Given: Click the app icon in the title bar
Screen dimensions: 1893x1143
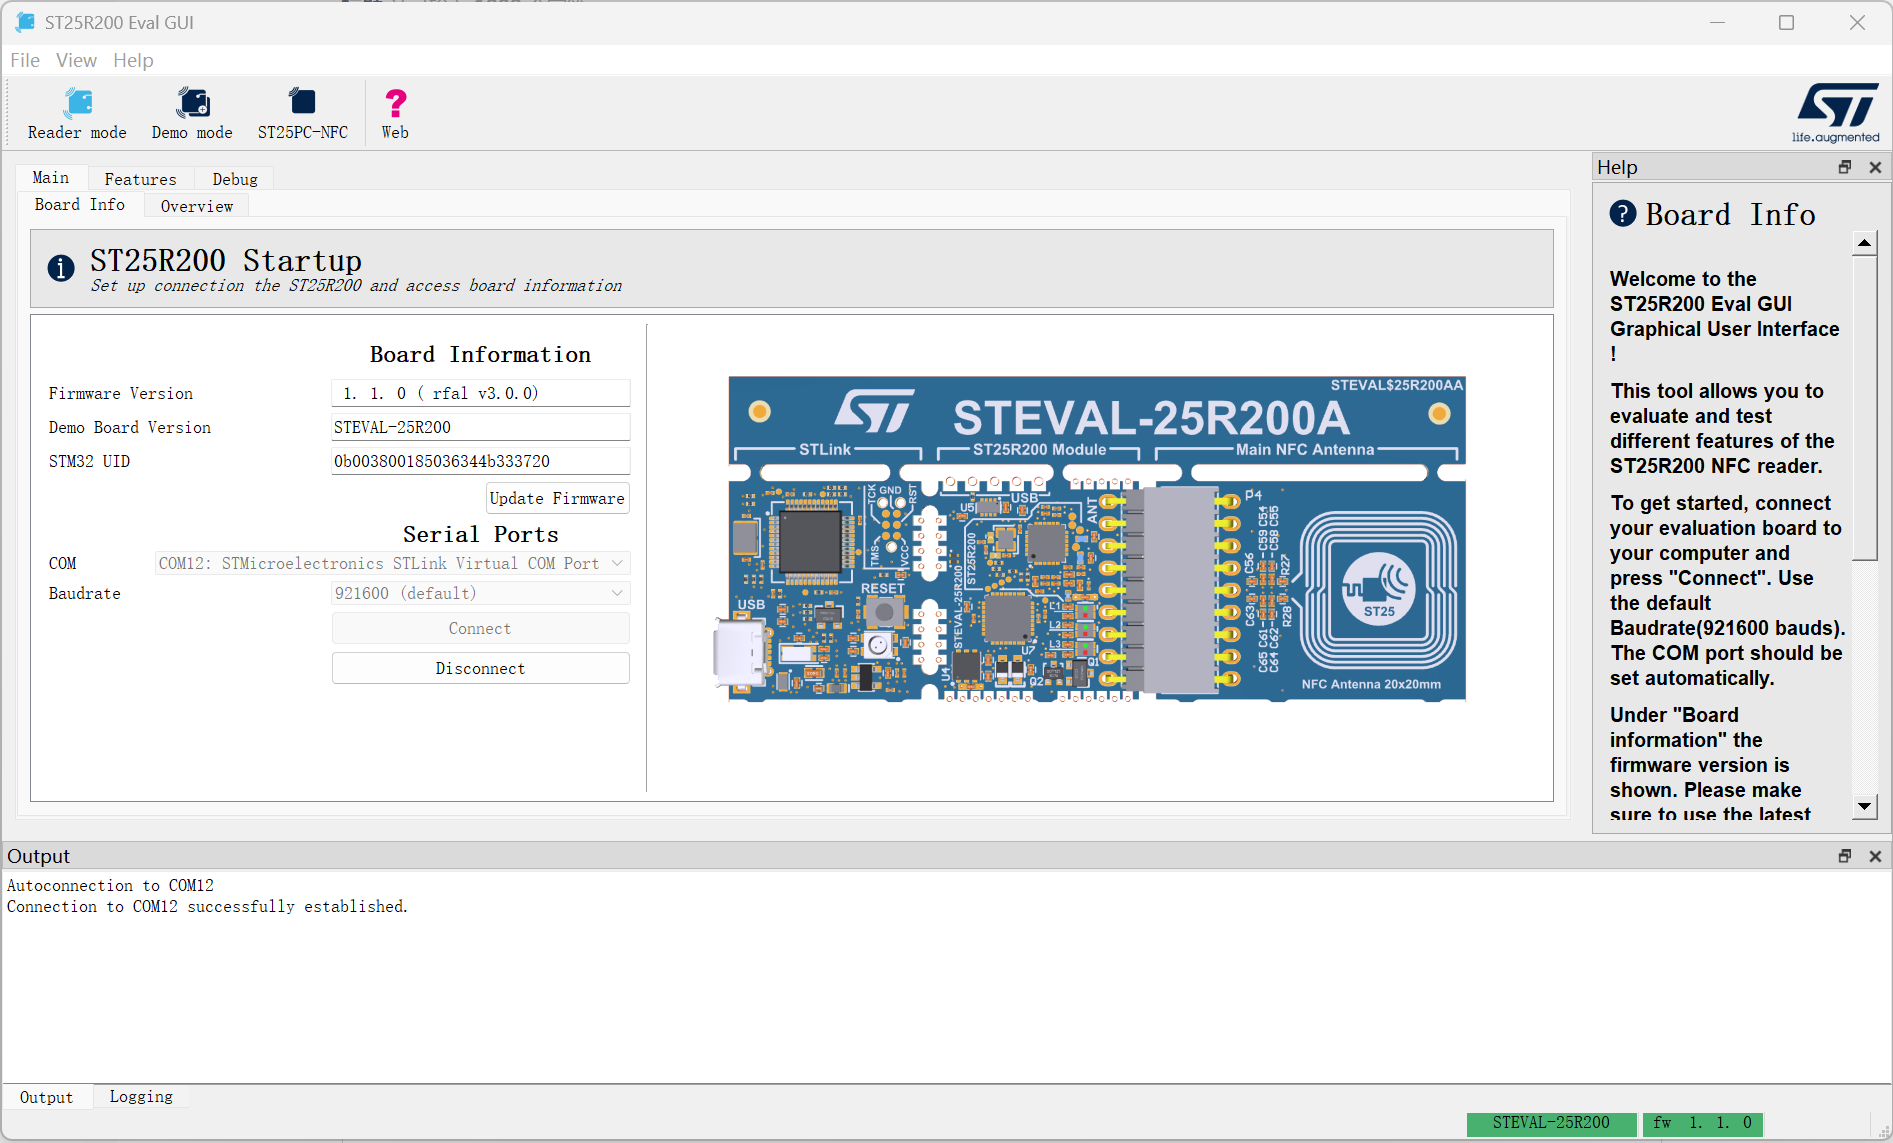Looking at the screenshot, I should click(25, 22).
